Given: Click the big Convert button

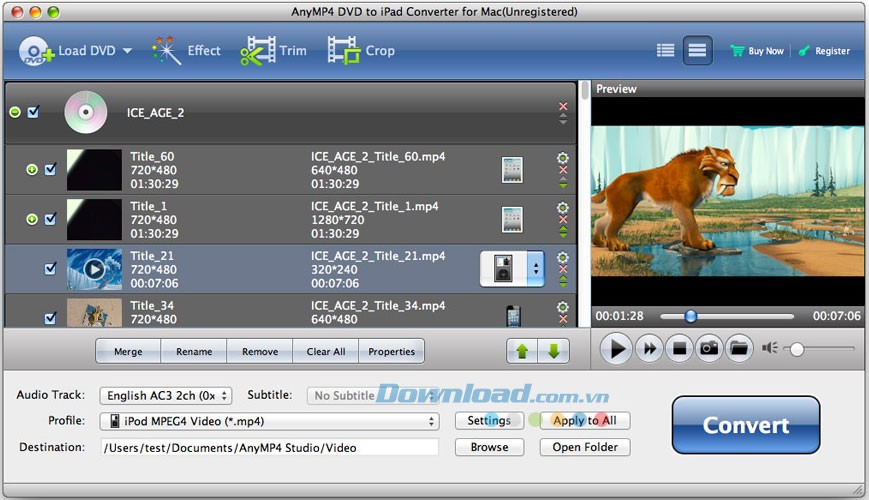Looking at the screenshot, I should (x=746, y=425).
